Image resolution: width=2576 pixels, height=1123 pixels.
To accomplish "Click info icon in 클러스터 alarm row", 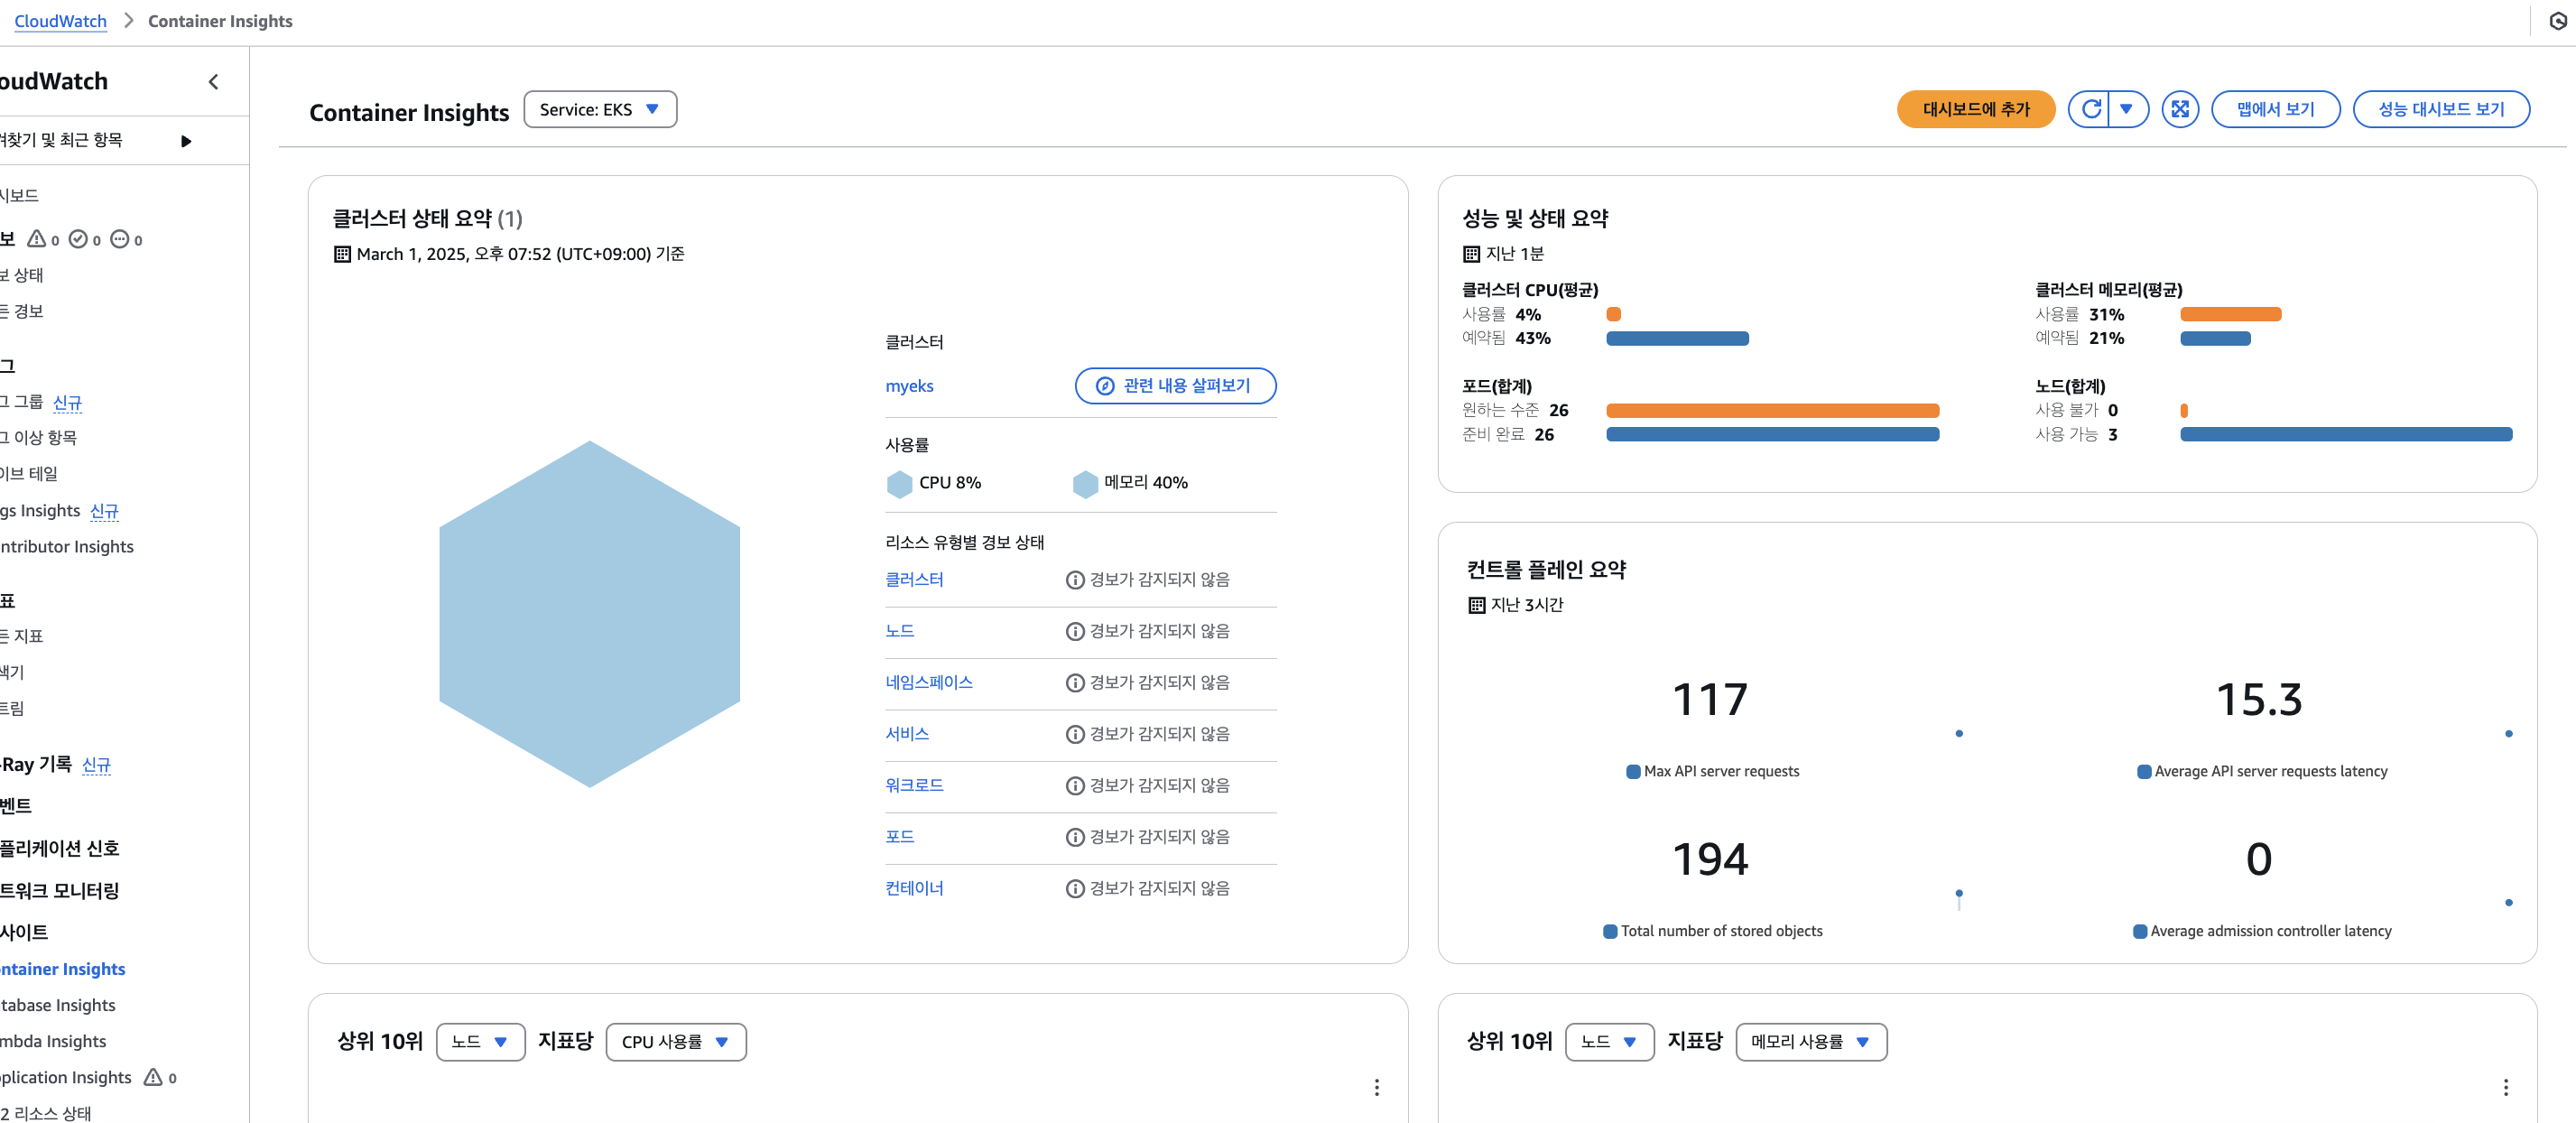I will point(1075,580).
